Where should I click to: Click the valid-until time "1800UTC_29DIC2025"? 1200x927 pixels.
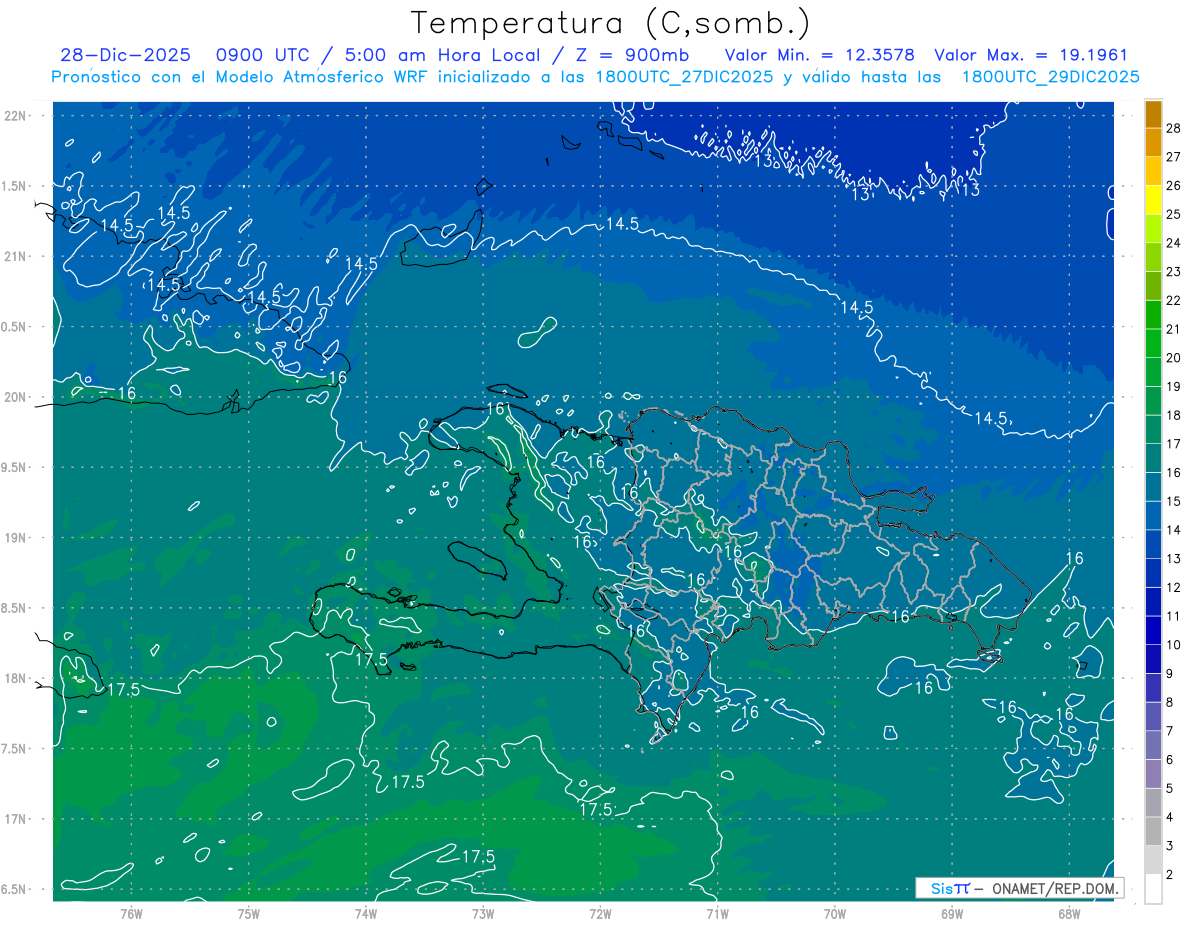(1050, 77)
